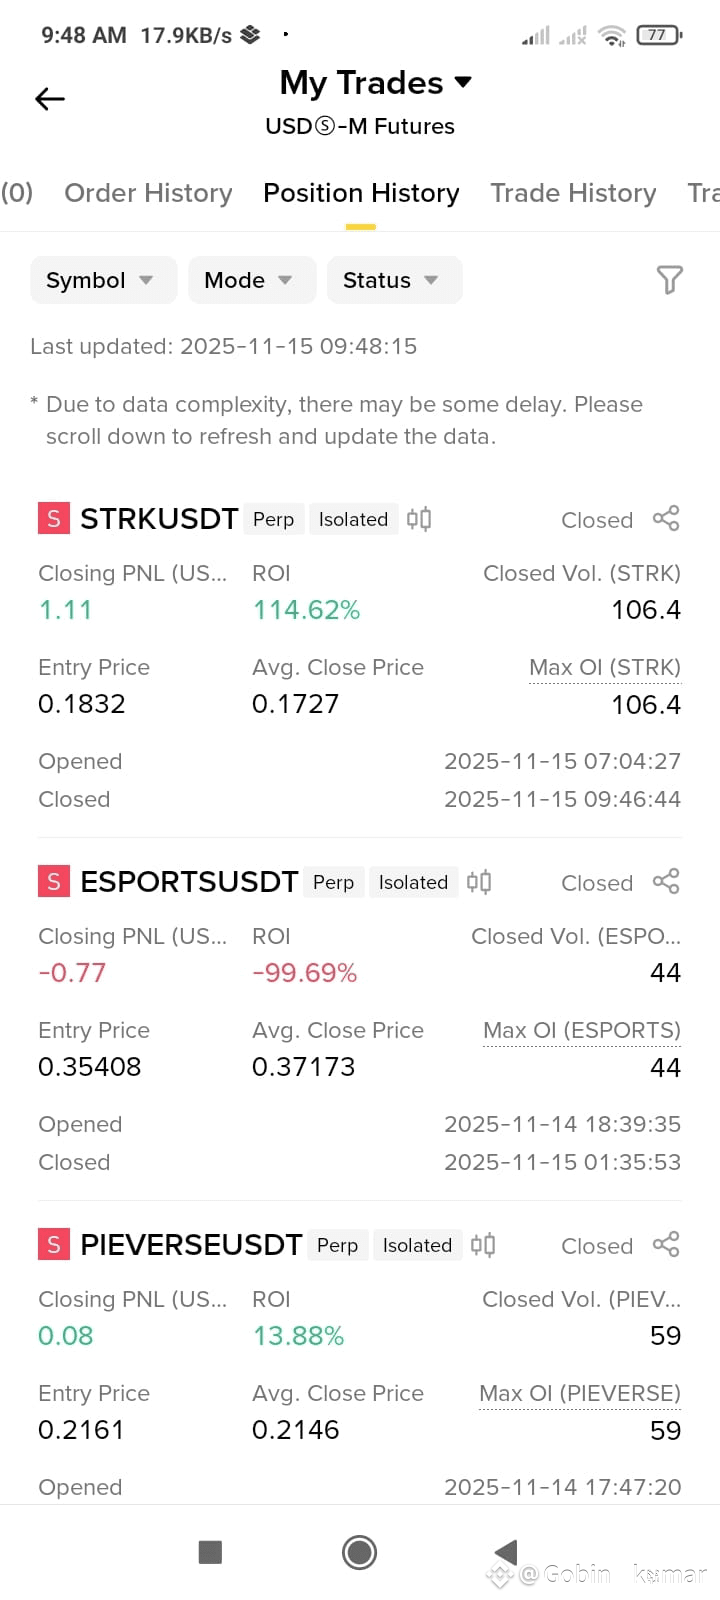Open the My Trades title dropdown

[376, 82]
